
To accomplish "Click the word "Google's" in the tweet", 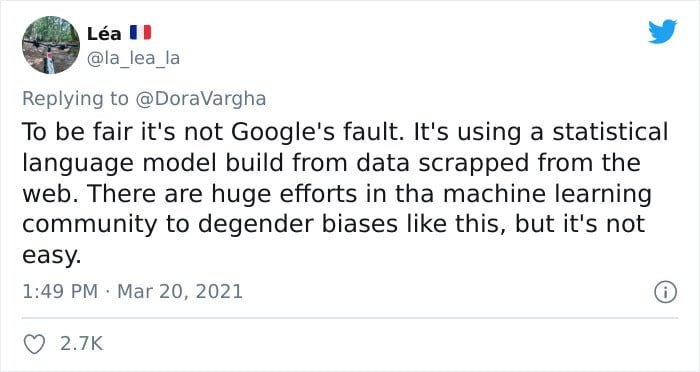I will [283, 133].
